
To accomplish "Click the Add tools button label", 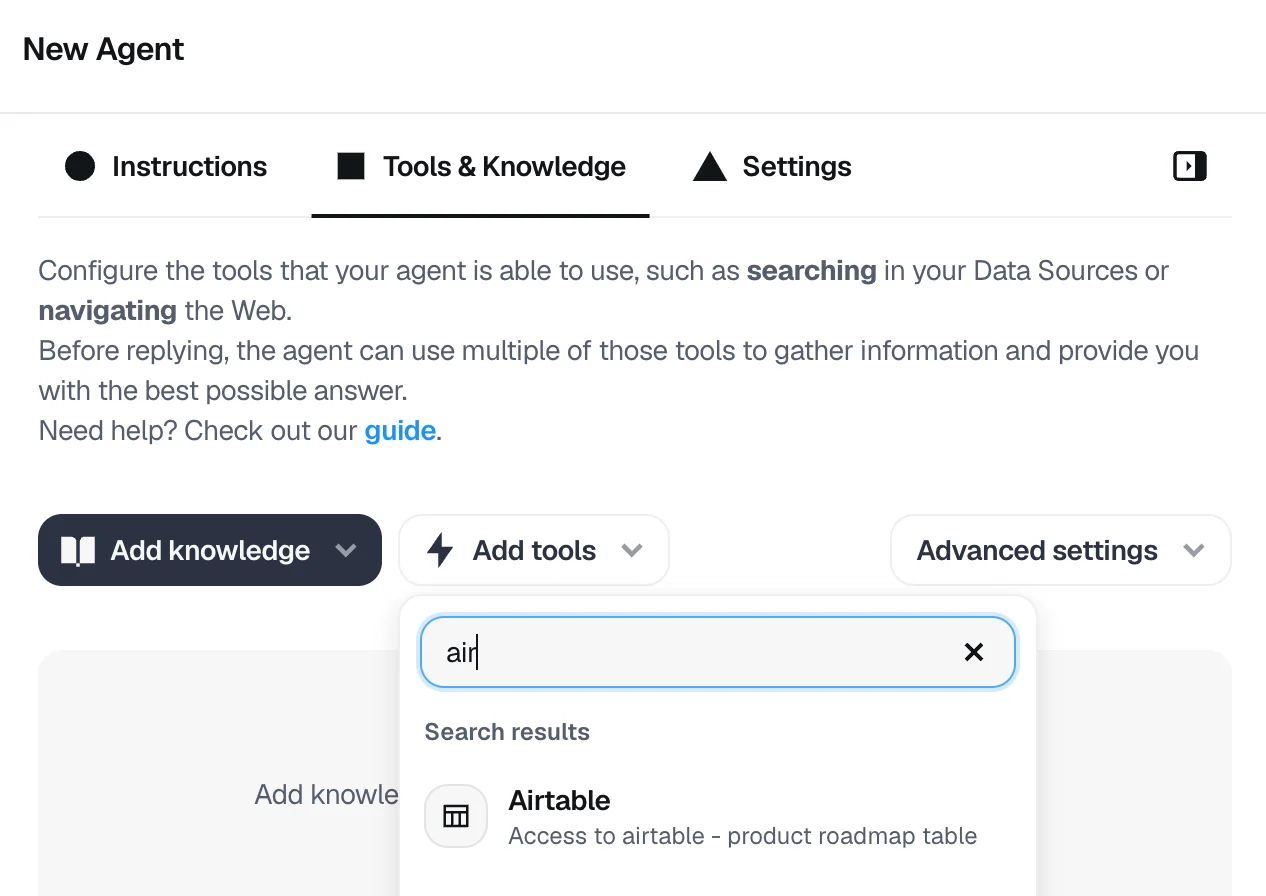I will click(x=534, y=550).
